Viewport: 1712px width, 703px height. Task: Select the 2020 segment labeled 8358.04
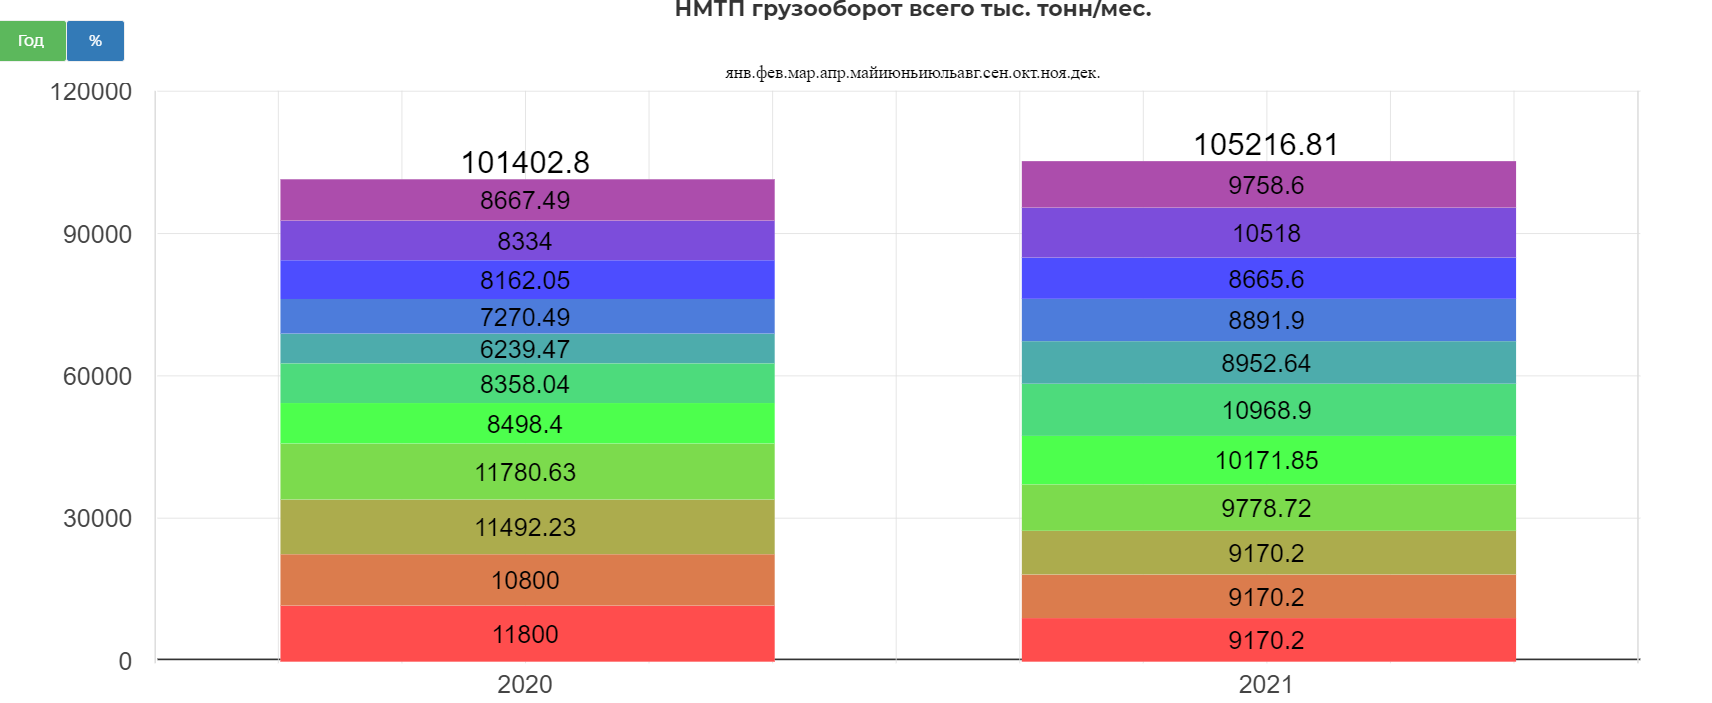[x=527, y=384]
